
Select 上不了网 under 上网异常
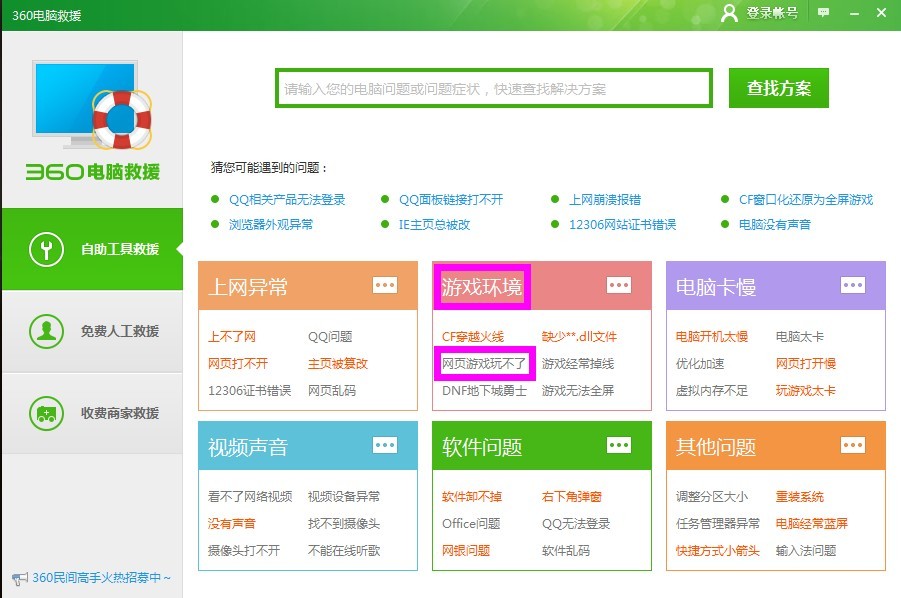[232, 337]
